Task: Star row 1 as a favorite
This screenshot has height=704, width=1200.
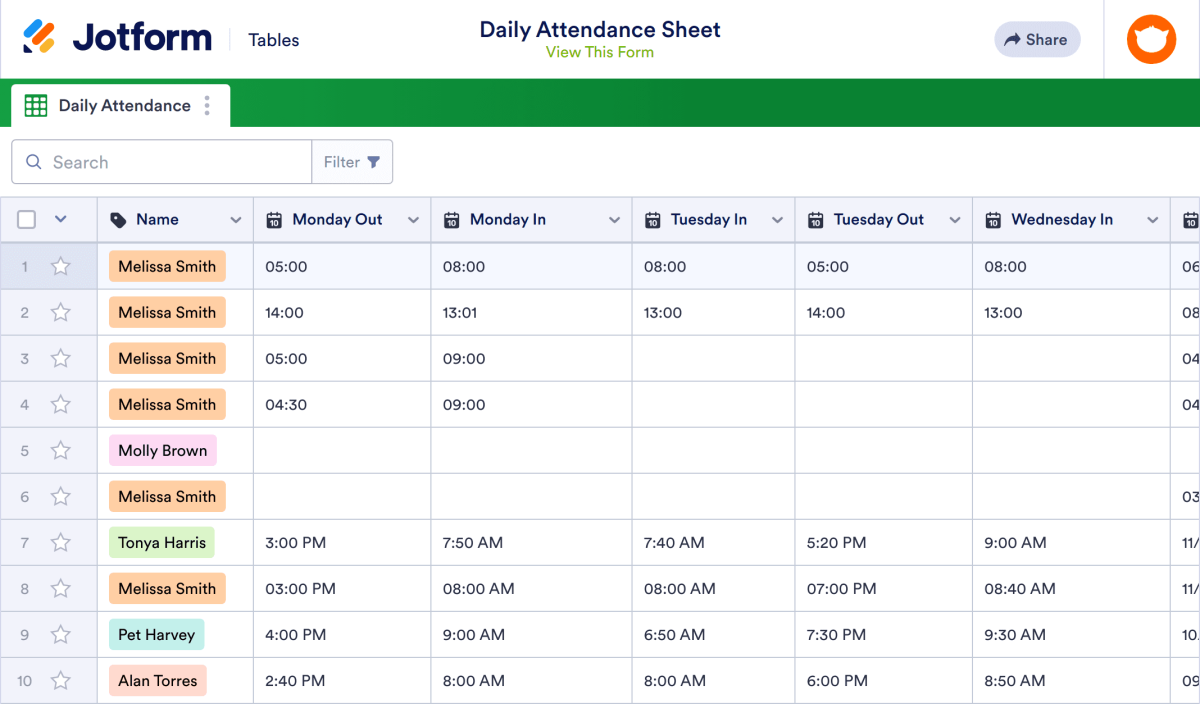Action: tap(60, 266)
